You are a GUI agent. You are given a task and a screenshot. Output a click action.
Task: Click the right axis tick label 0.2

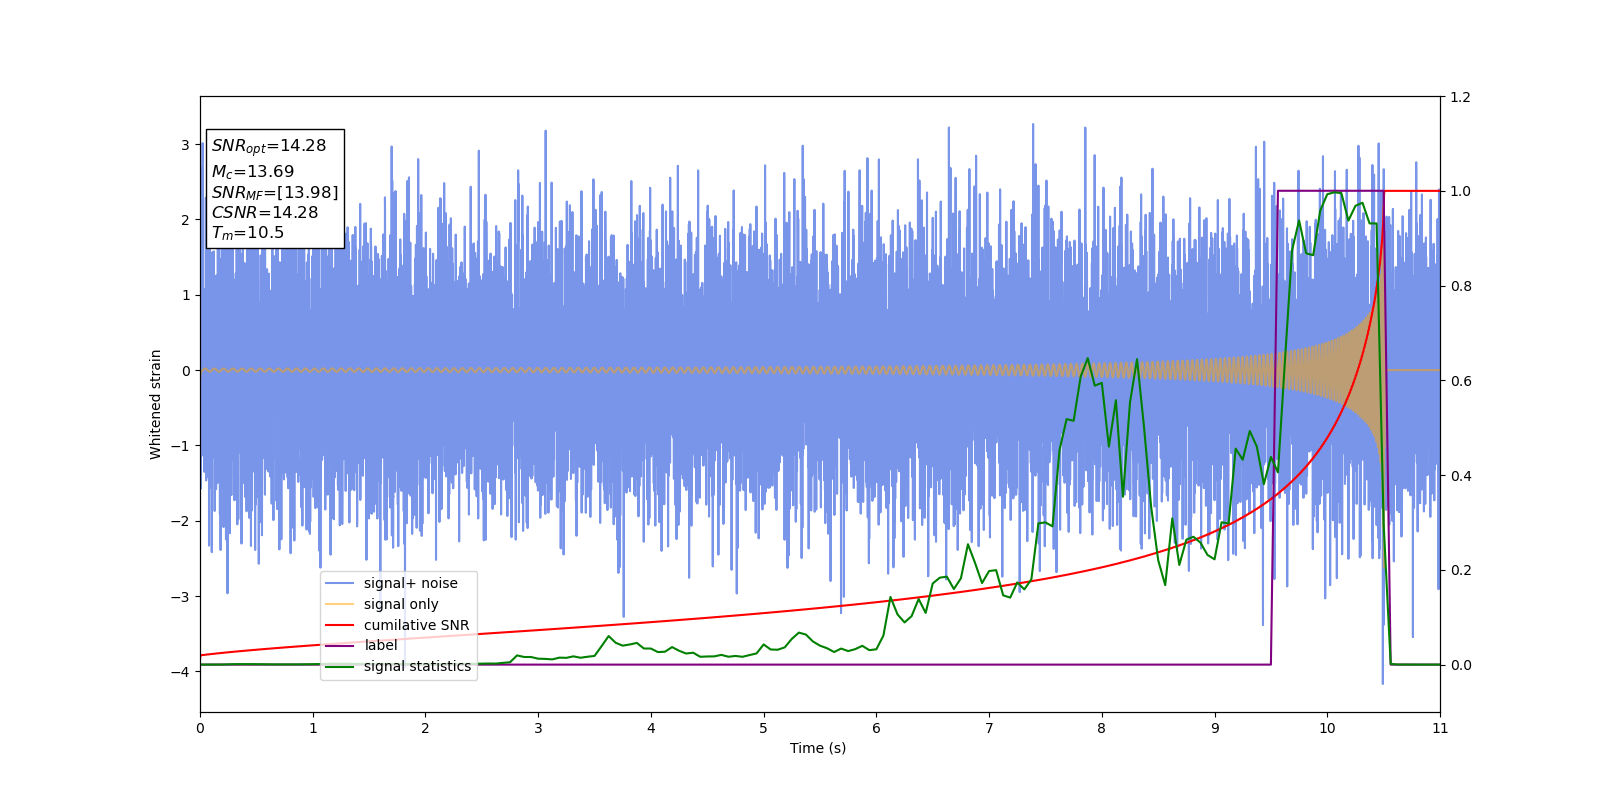1460,570
